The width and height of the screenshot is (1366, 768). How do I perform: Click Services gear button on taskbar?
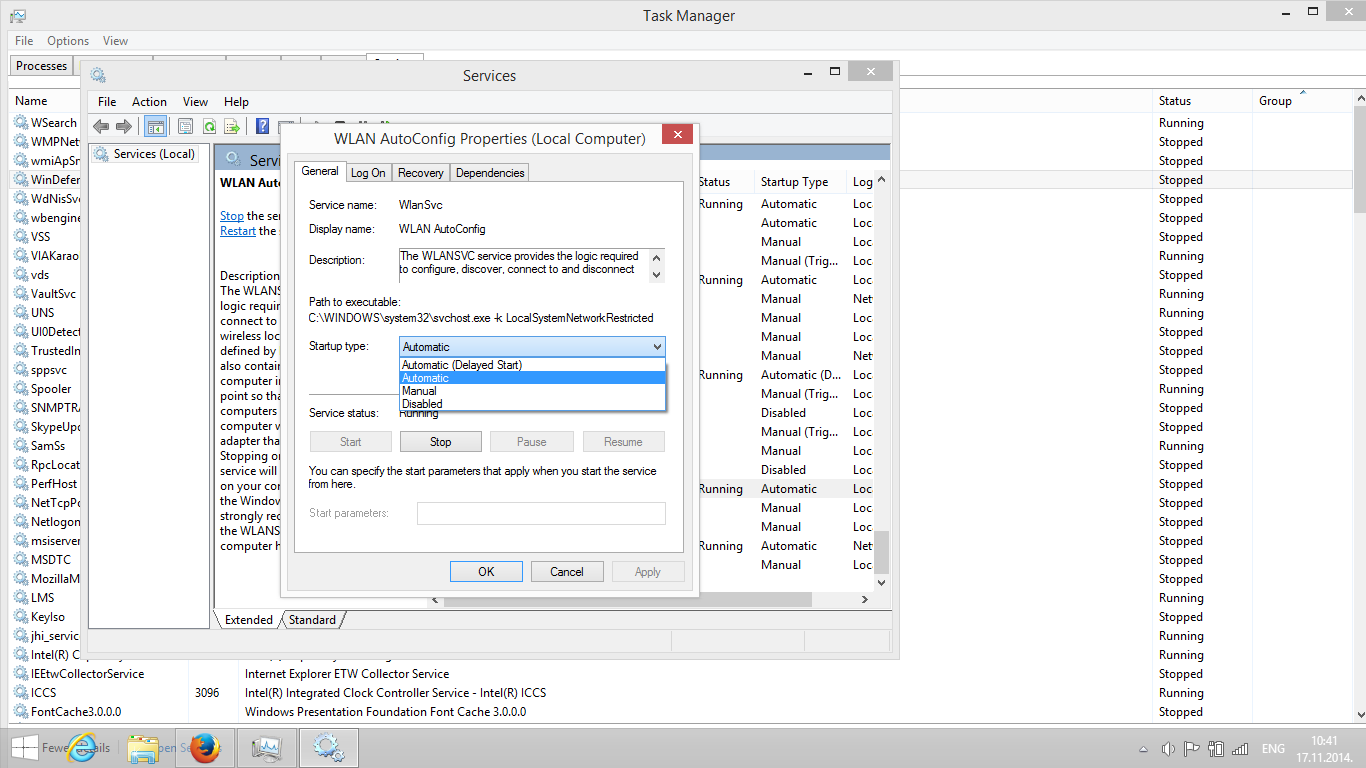tap(328, 748)
